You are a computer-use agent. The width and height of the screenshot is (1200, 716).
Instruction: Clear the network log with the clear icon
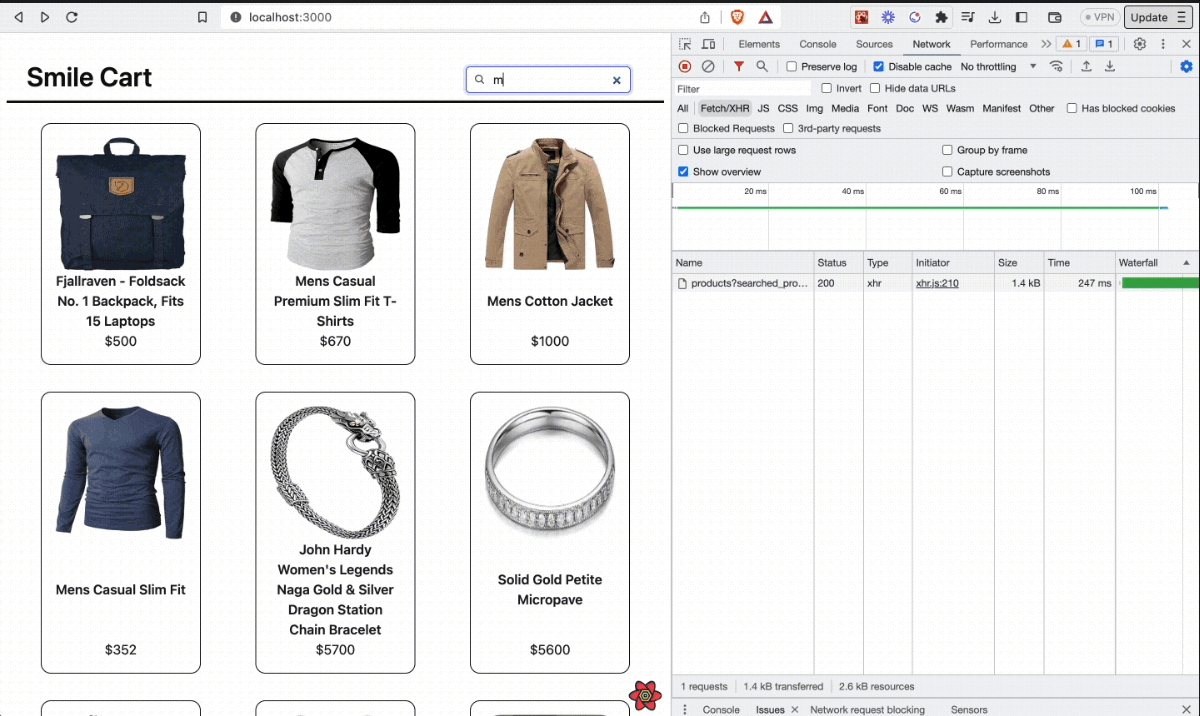click(709, 66)
